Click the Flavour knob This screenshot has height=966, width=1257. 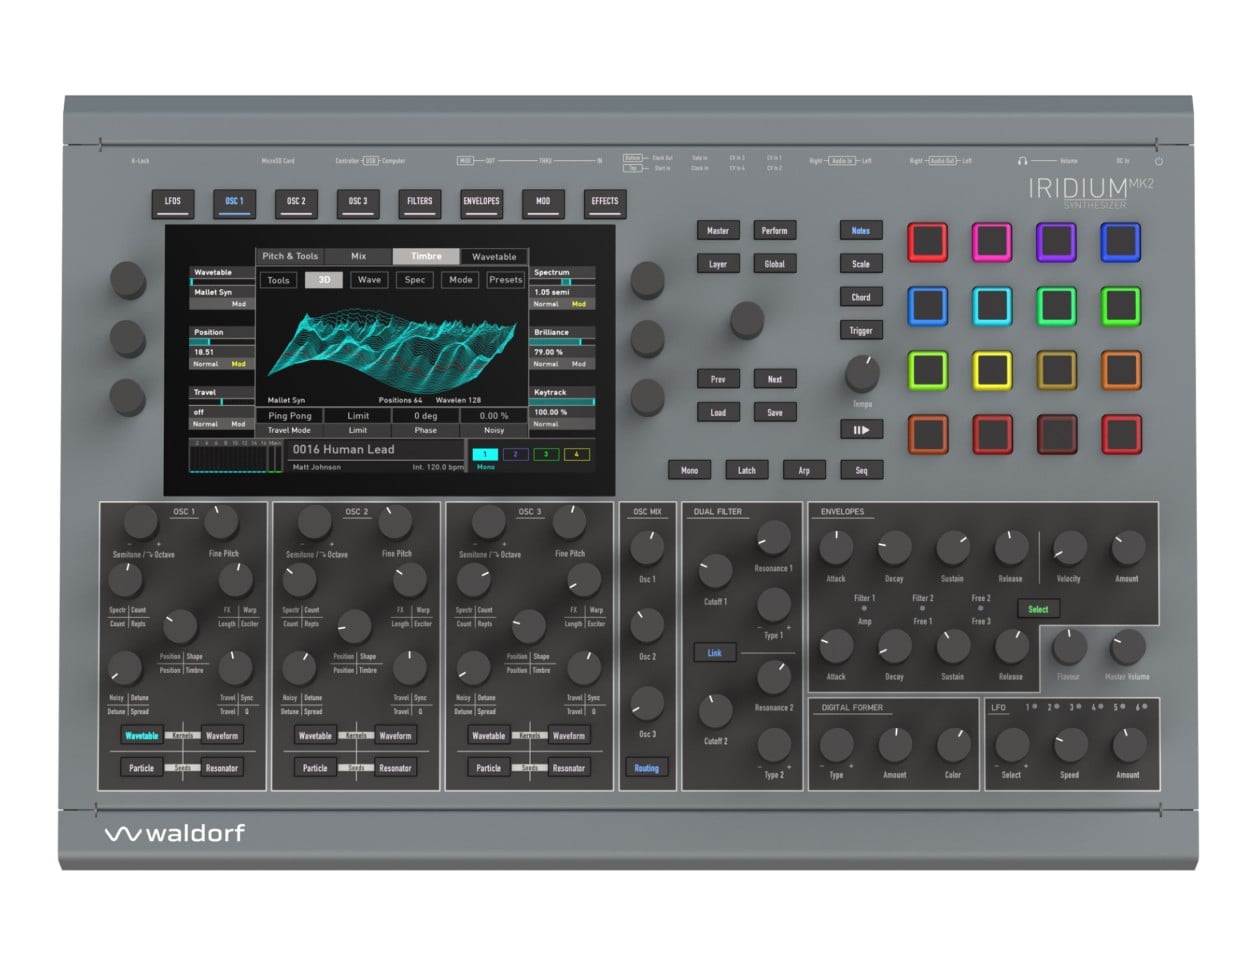click(x=1069, y=647)
